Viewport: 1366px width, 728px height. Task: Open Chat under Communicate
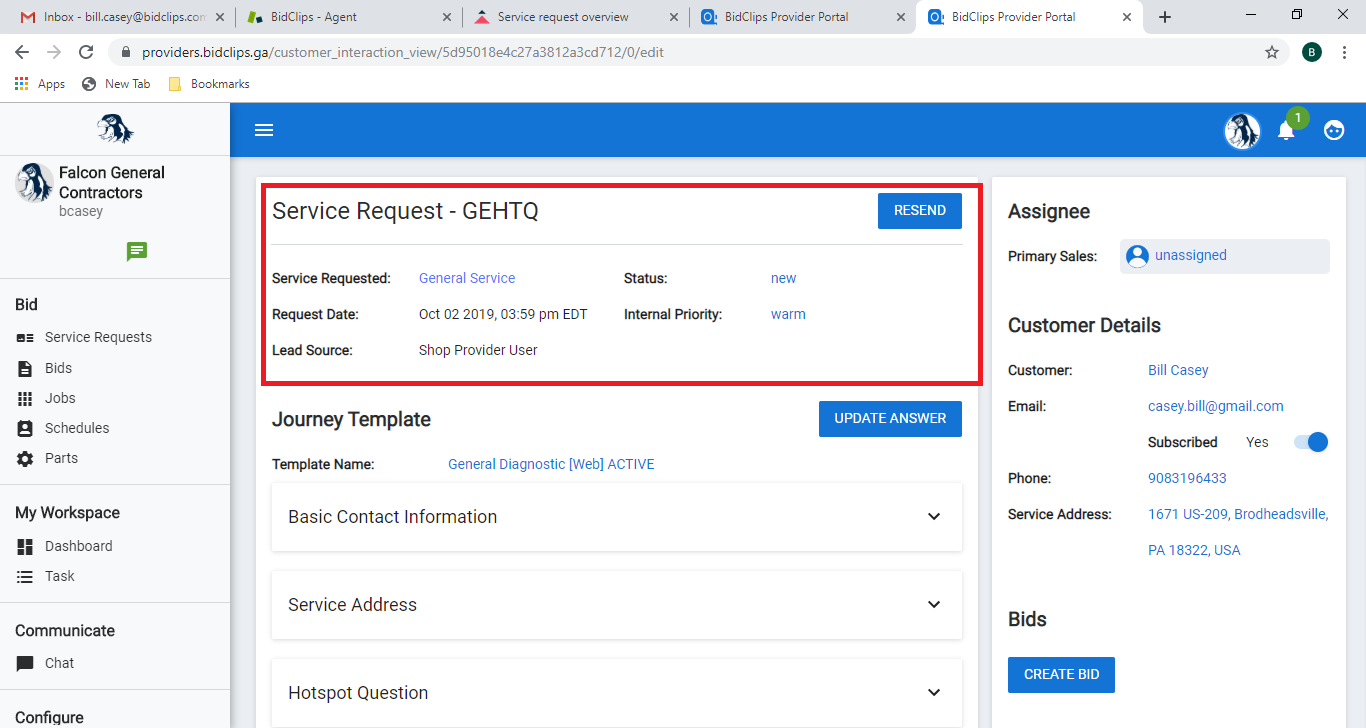pyautogui.click(x=59, y=664)
